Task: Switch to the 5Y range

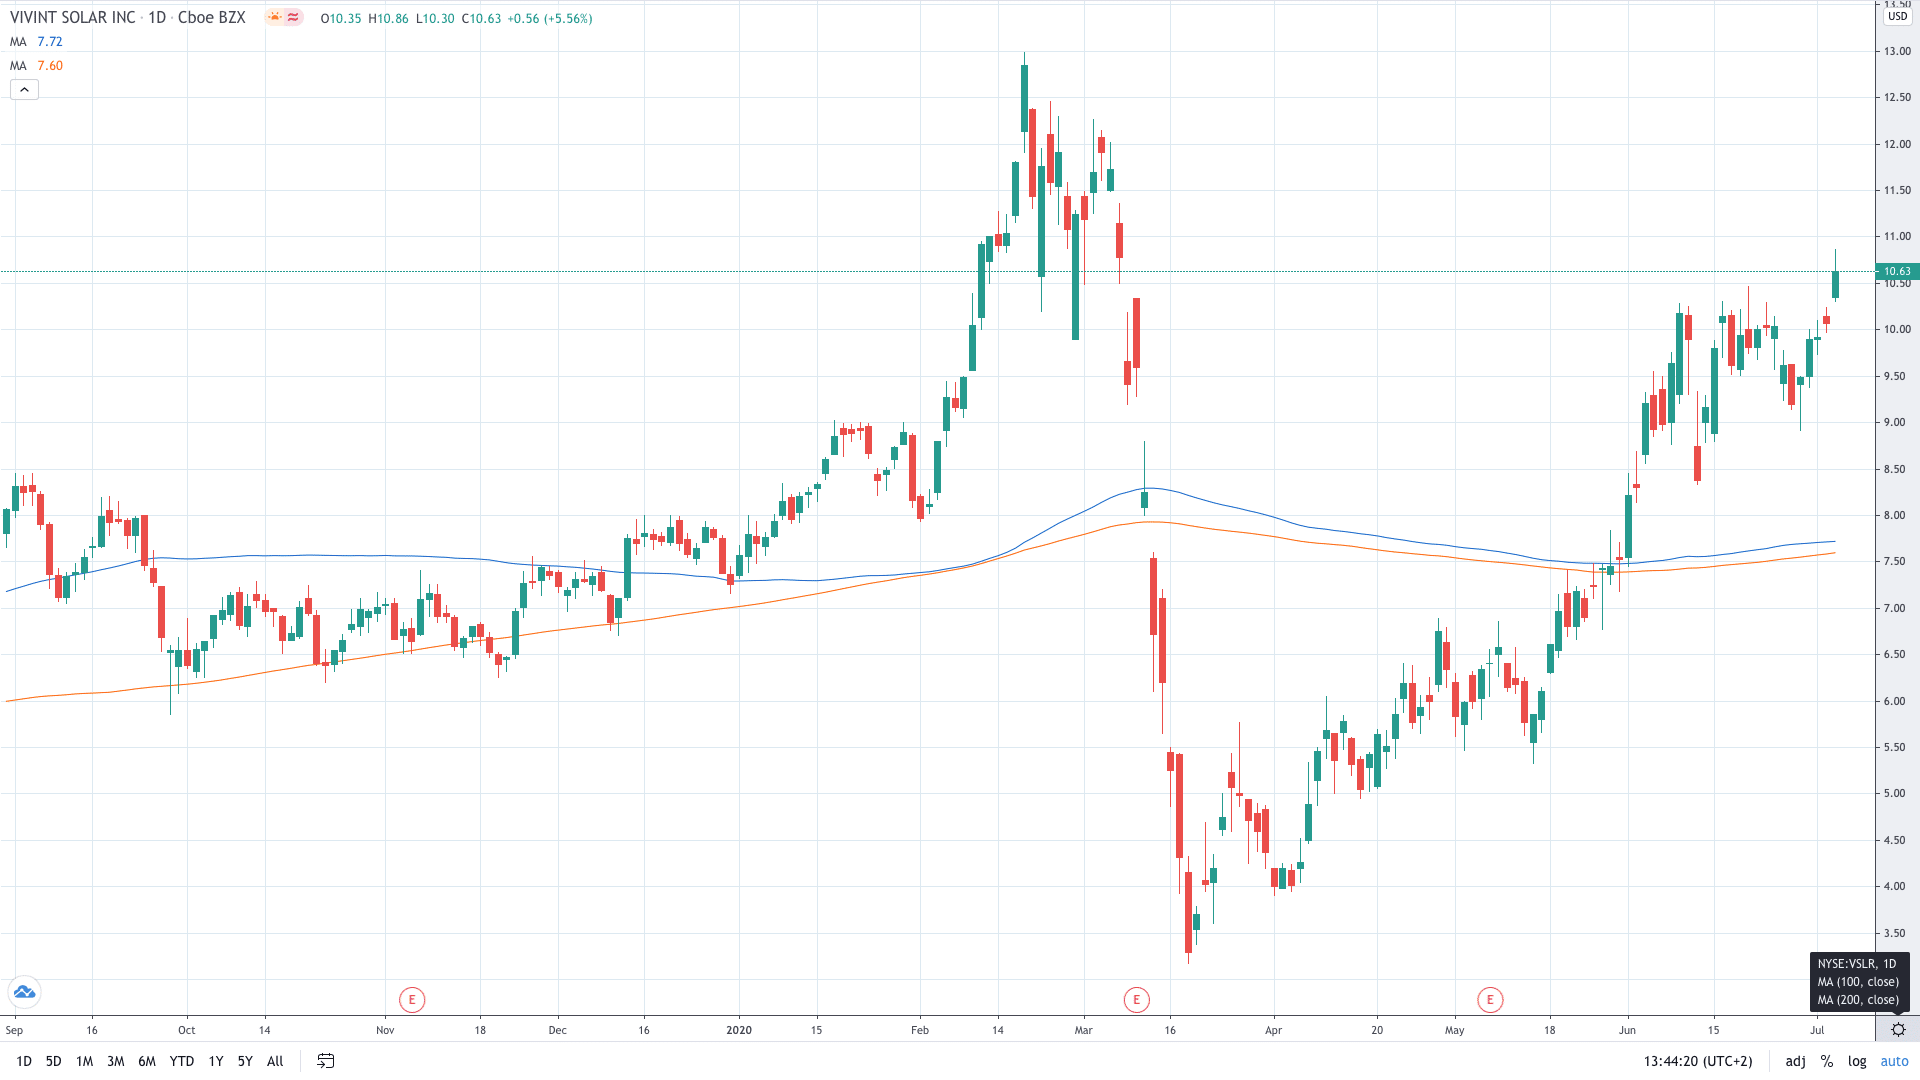Action: pos(245,1061)
